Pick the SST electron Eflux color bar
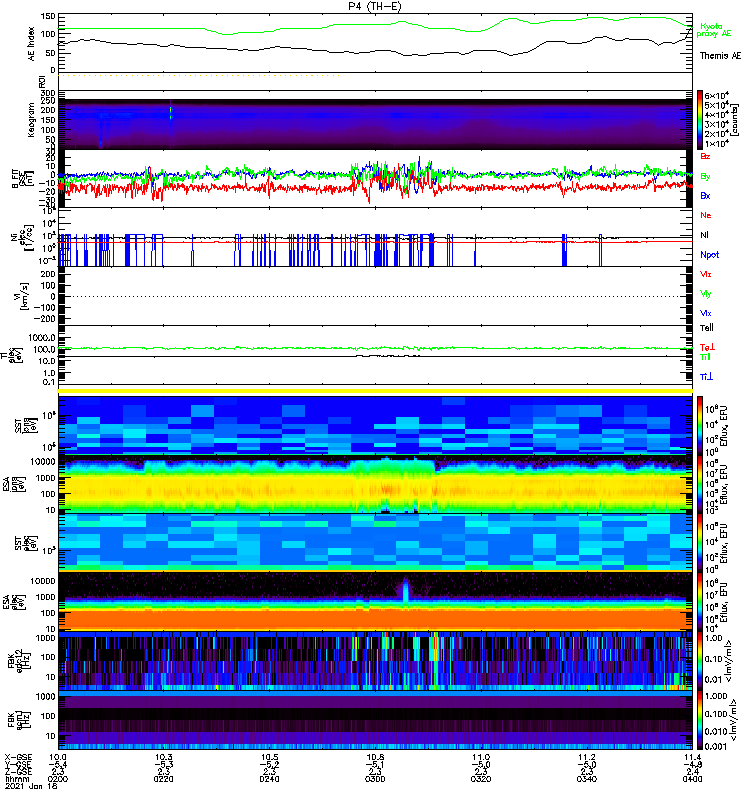750x800 pixels. [700, 542]
